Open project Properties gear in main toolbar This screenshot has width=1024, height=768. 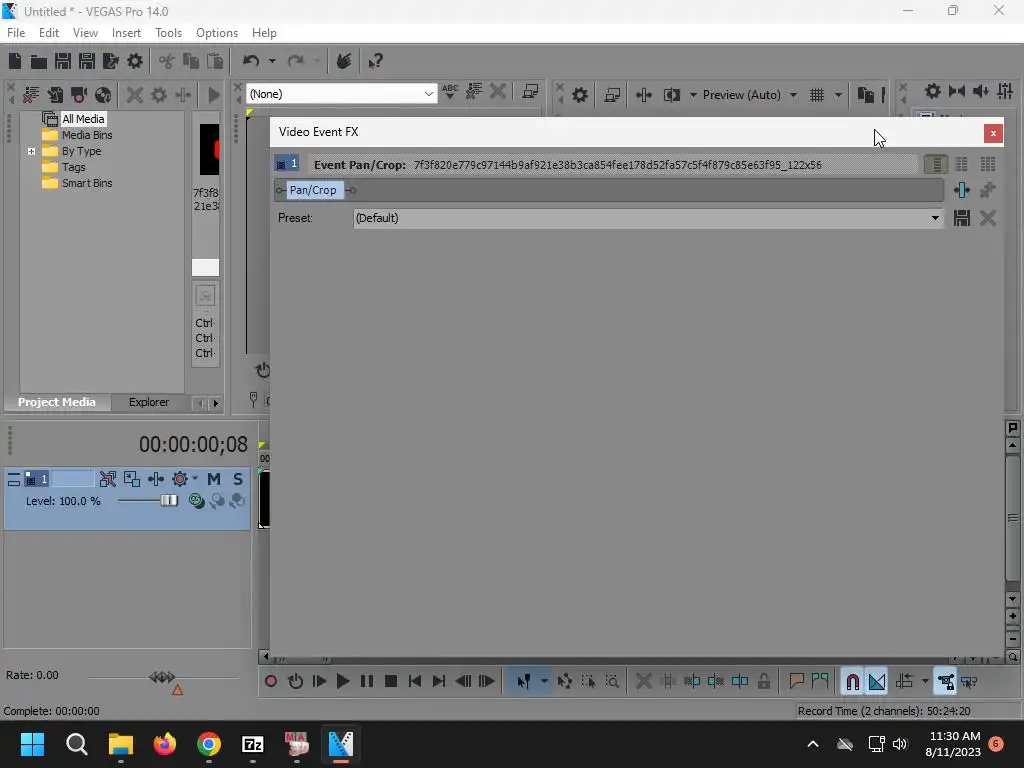(135, 61)
